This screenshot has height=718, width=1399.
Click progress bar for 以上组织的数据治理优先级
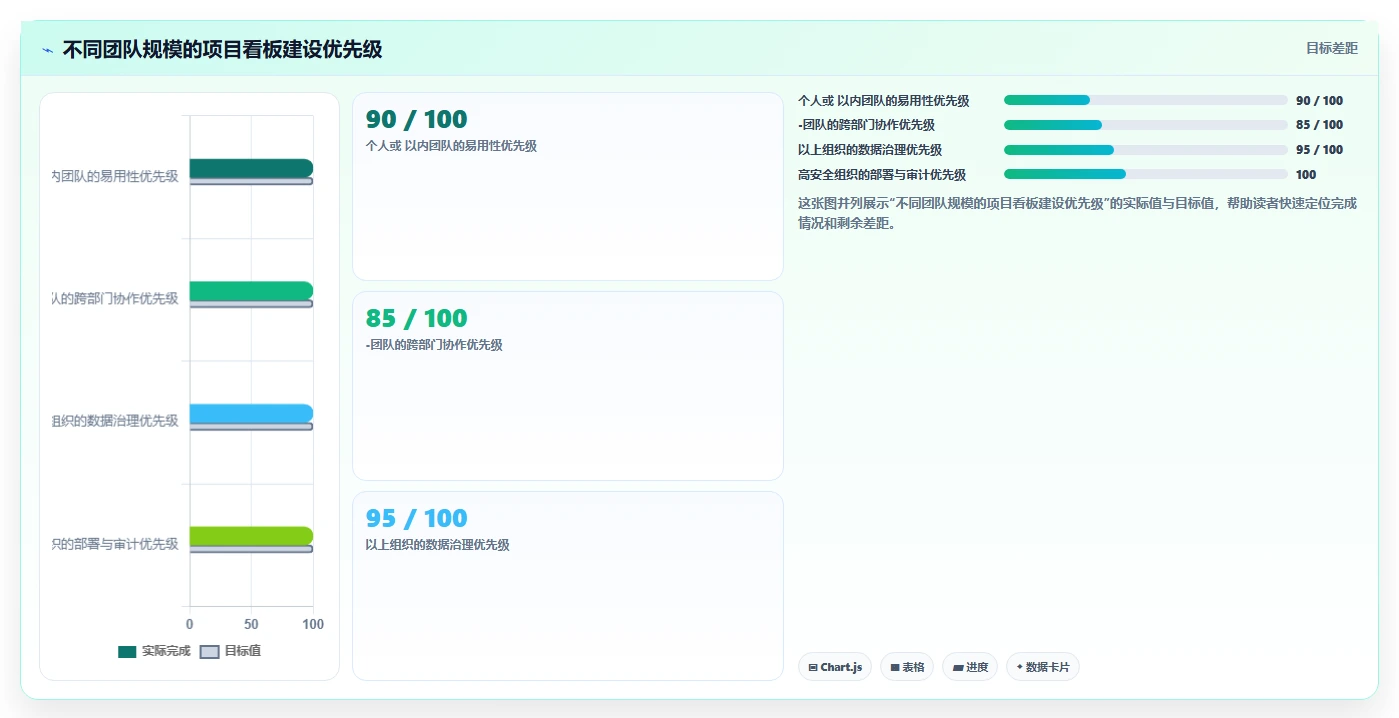tap(1146, 150)
